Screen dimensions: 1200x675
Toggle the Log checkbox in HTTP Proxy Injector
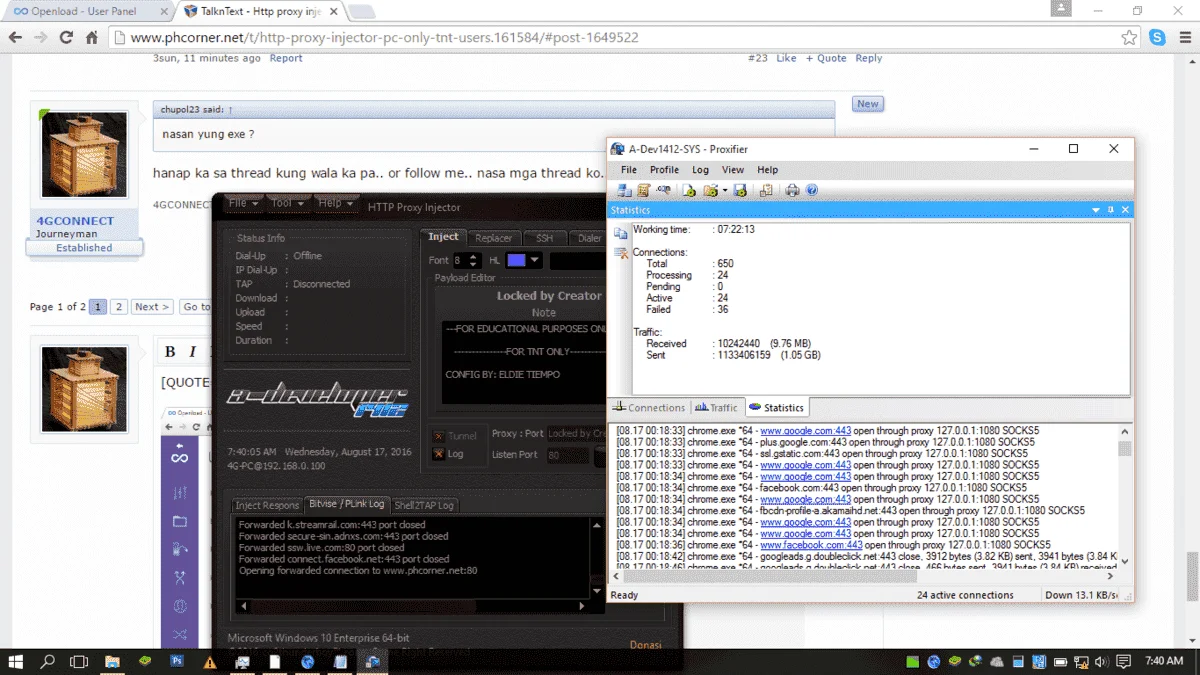tap(439, 454)
